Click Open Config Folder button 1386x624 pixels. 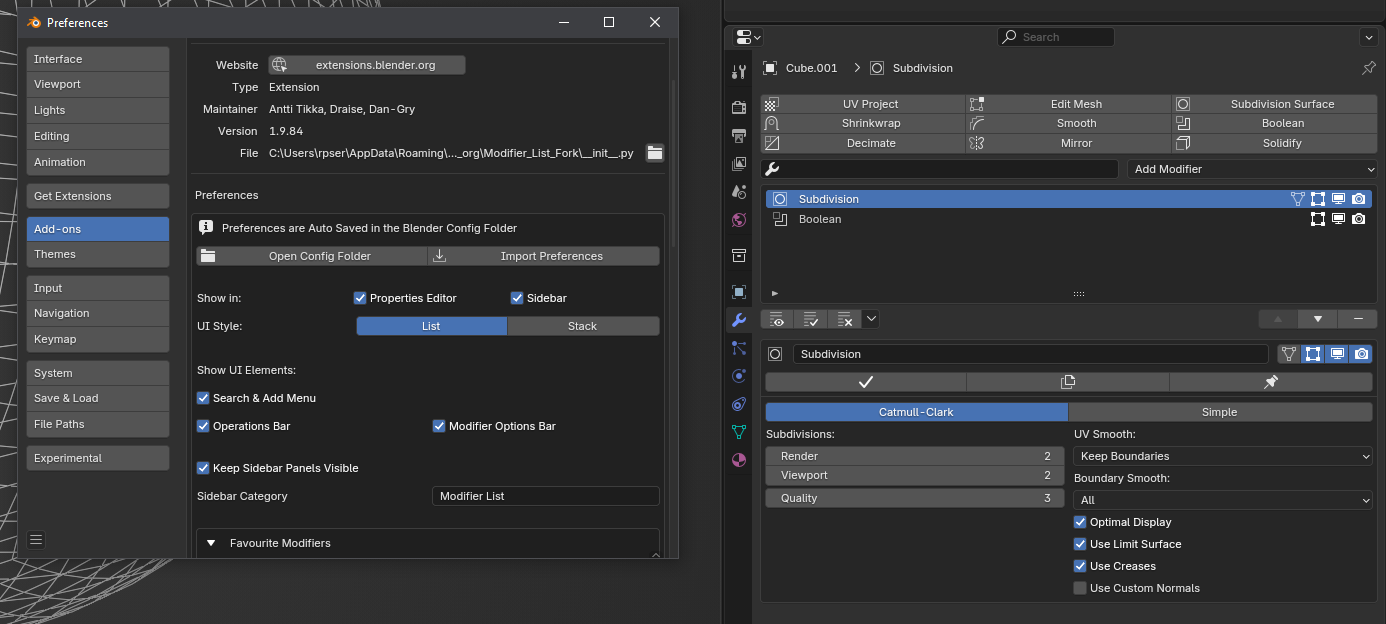(311, 256)
